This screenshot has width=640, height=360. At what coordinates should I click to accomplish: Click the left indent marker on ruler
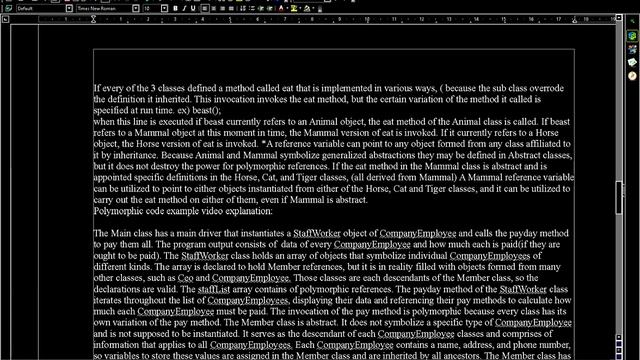(93, 19)
